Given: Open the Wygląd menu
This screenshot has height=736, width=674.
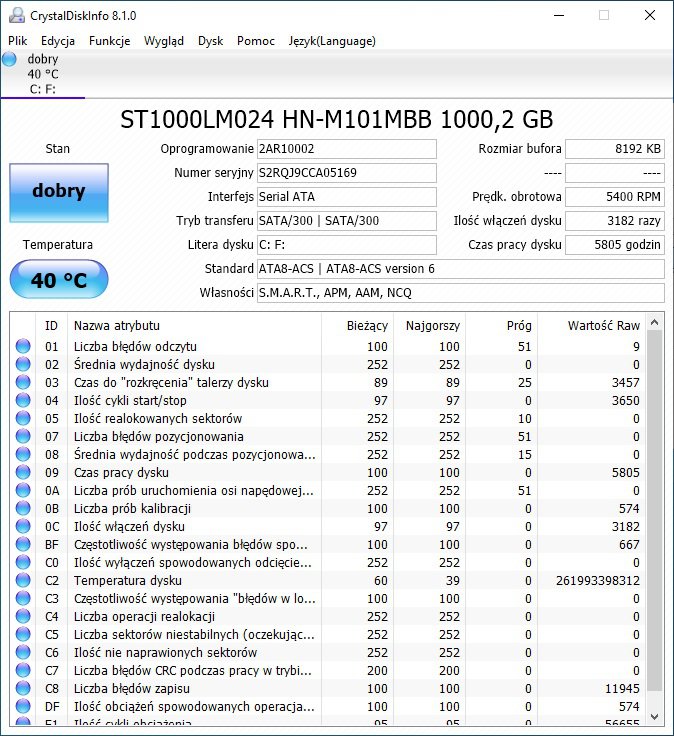Looking at the screenshot, I should 163,41.
